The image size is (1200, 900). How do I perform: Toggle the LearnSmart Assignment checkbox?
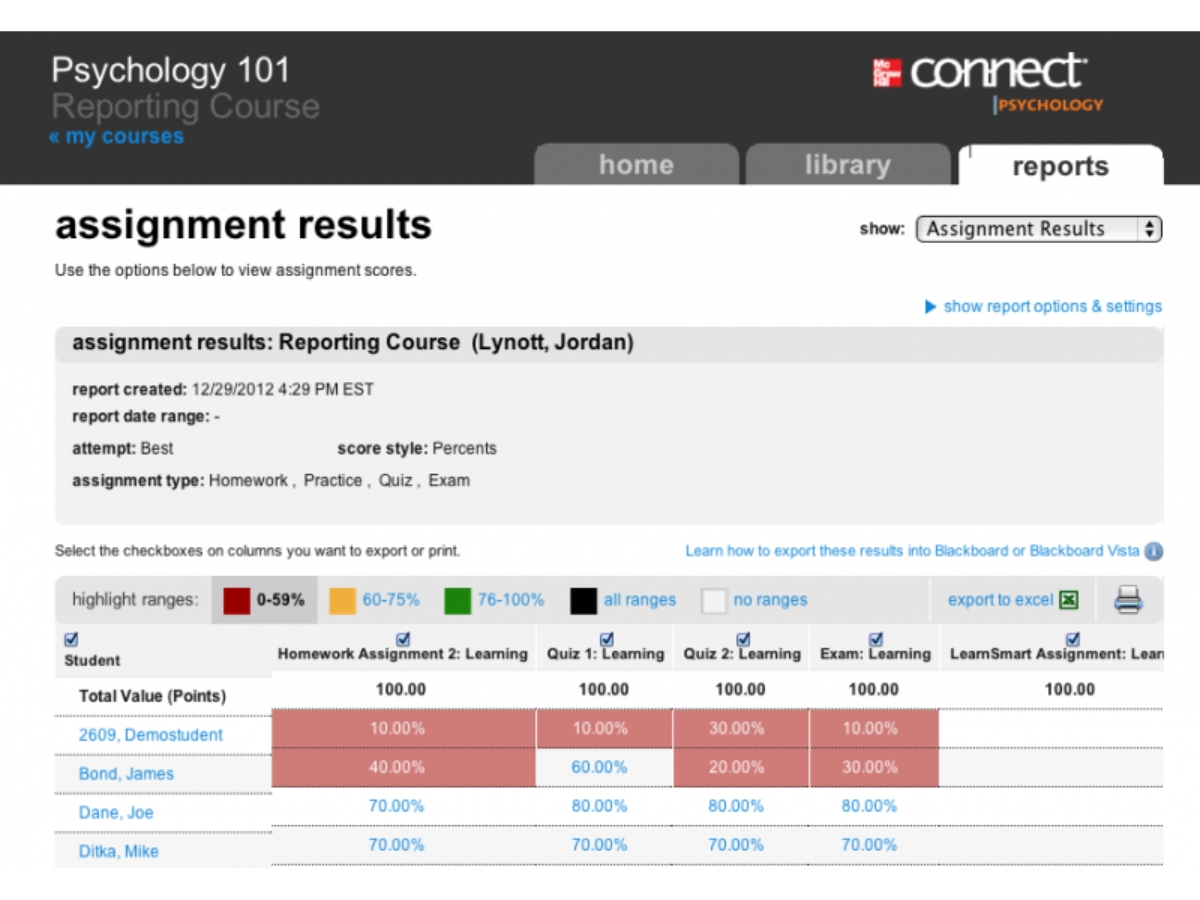click(x=1072, y=639)
